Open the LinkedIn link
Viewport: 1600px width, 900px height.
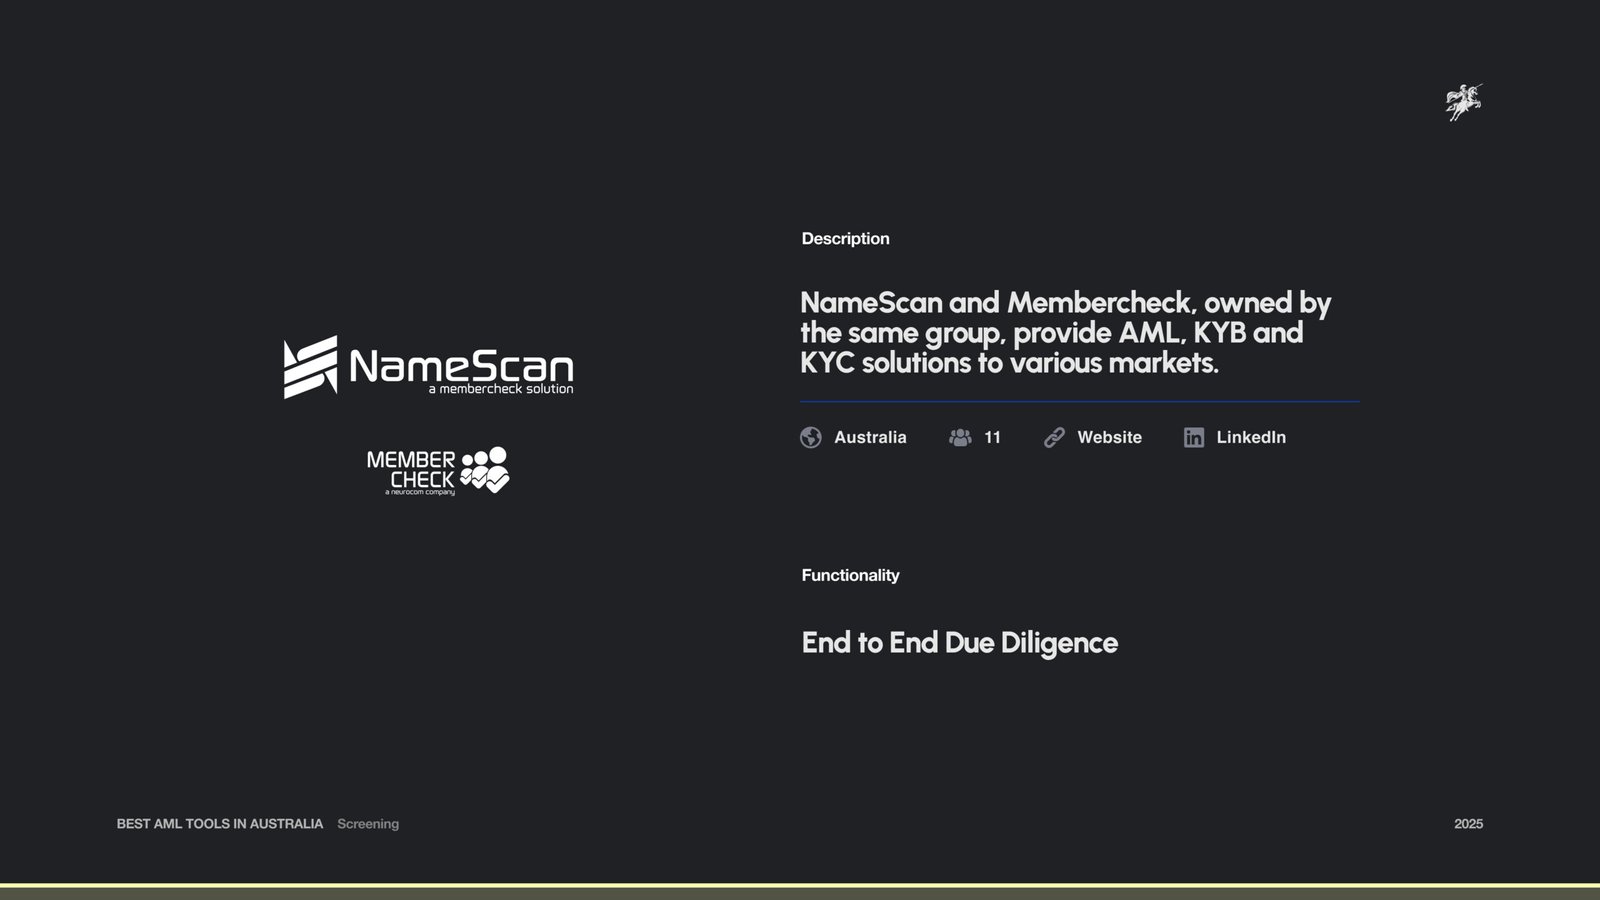[x=1251, y=437]
